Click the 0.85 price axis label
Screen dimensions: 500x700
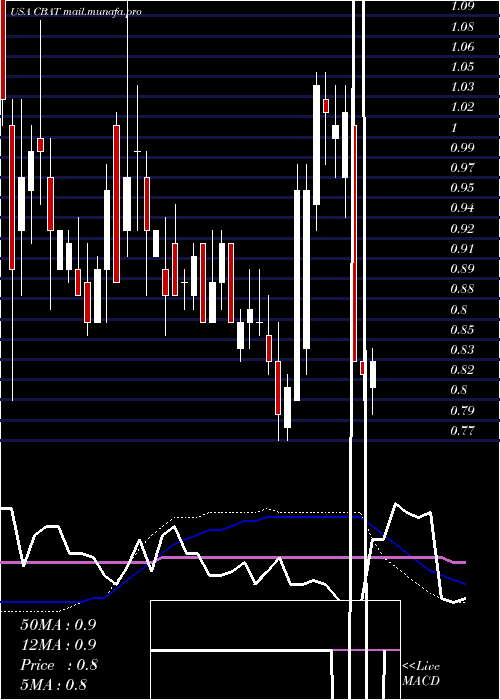click(462, 330)
